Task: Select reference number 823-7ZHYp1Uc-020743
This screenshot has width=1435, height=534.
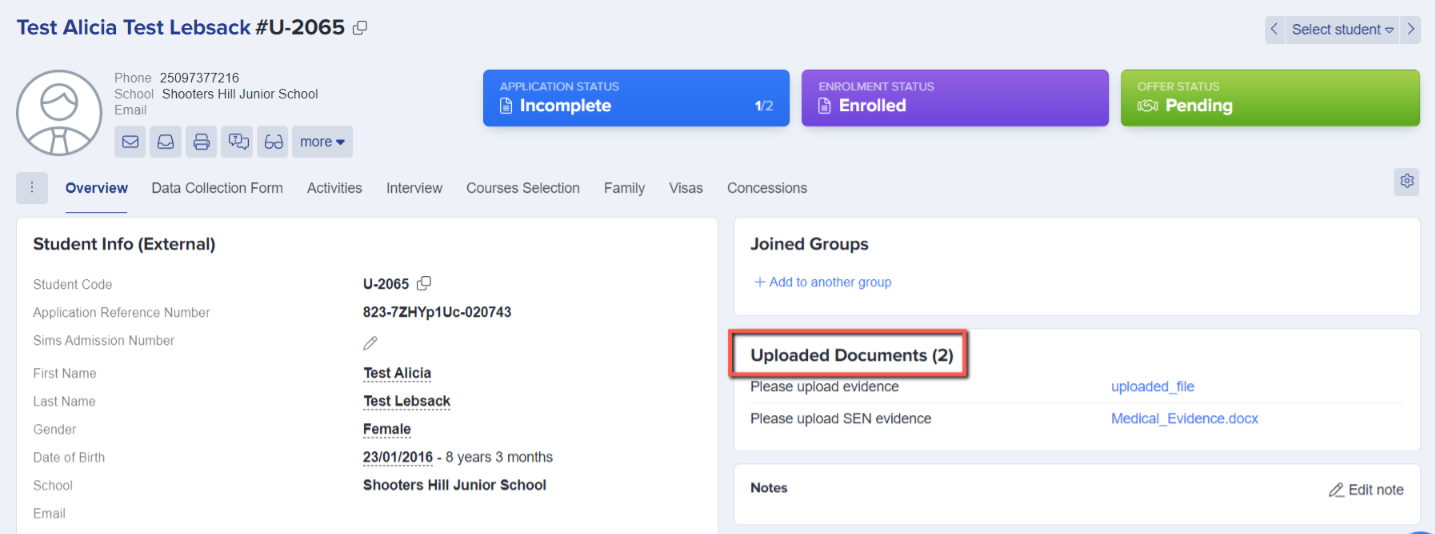Action: pos(437,312)
